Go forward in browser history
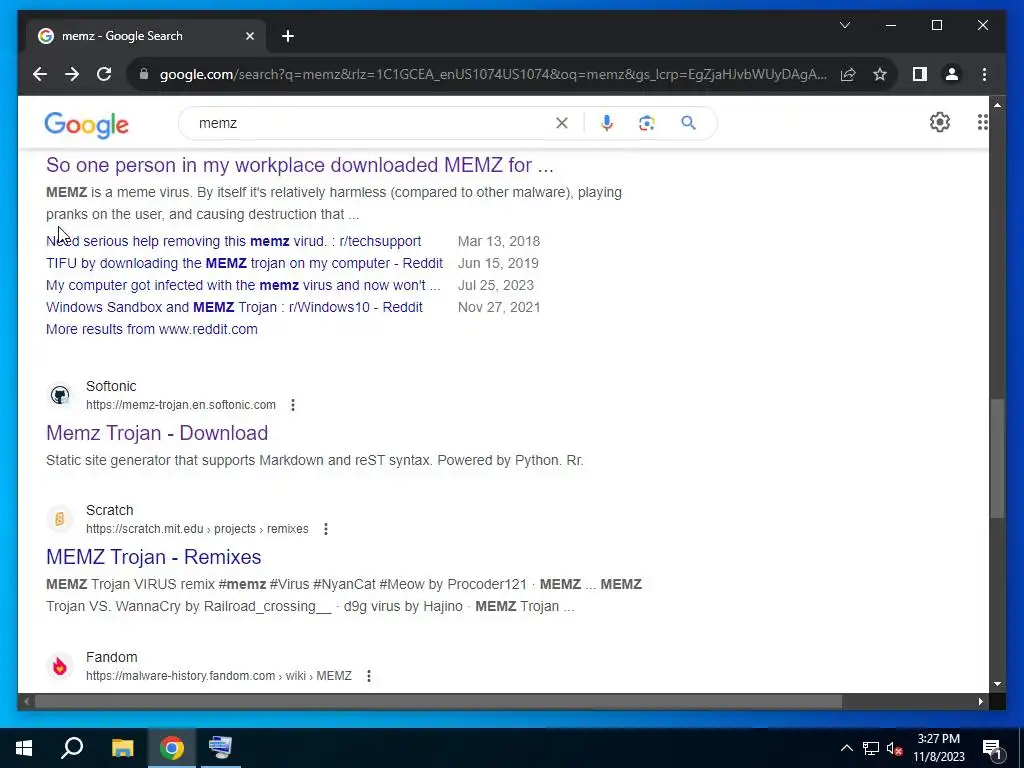 coord(72,74)
